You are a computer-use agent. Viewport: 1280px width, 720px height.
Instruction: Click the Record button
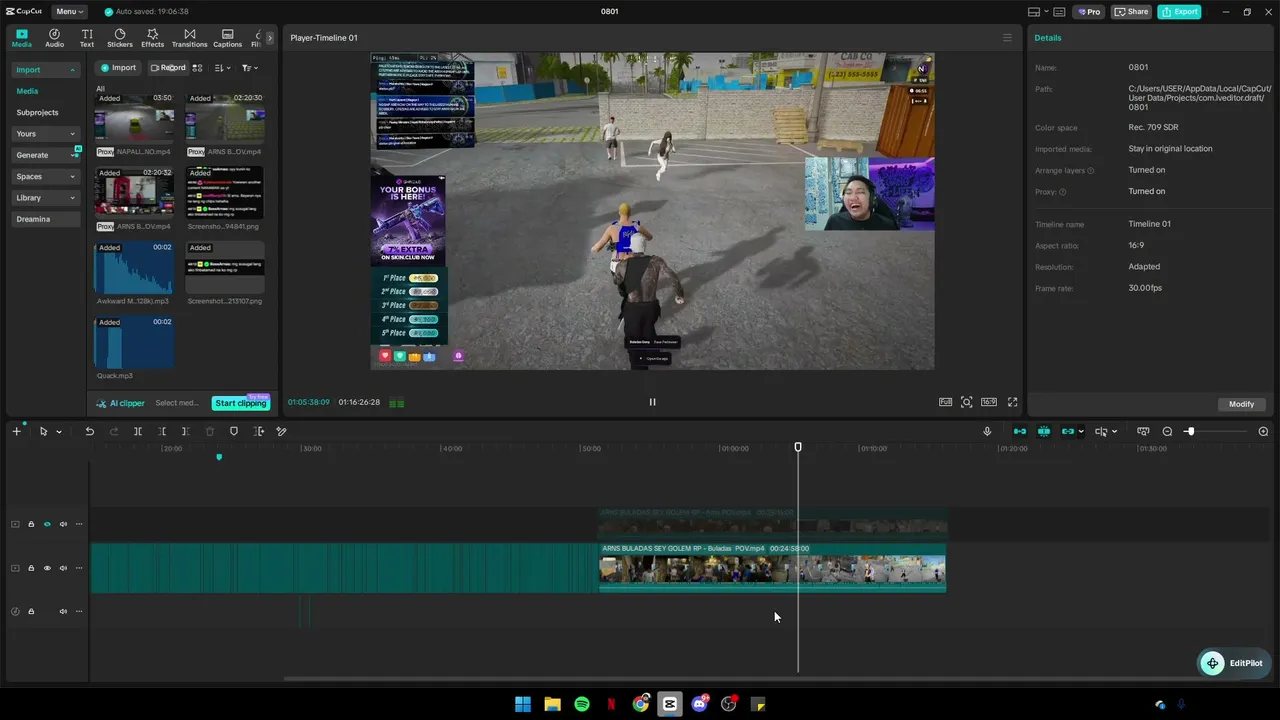pos(168,68)
